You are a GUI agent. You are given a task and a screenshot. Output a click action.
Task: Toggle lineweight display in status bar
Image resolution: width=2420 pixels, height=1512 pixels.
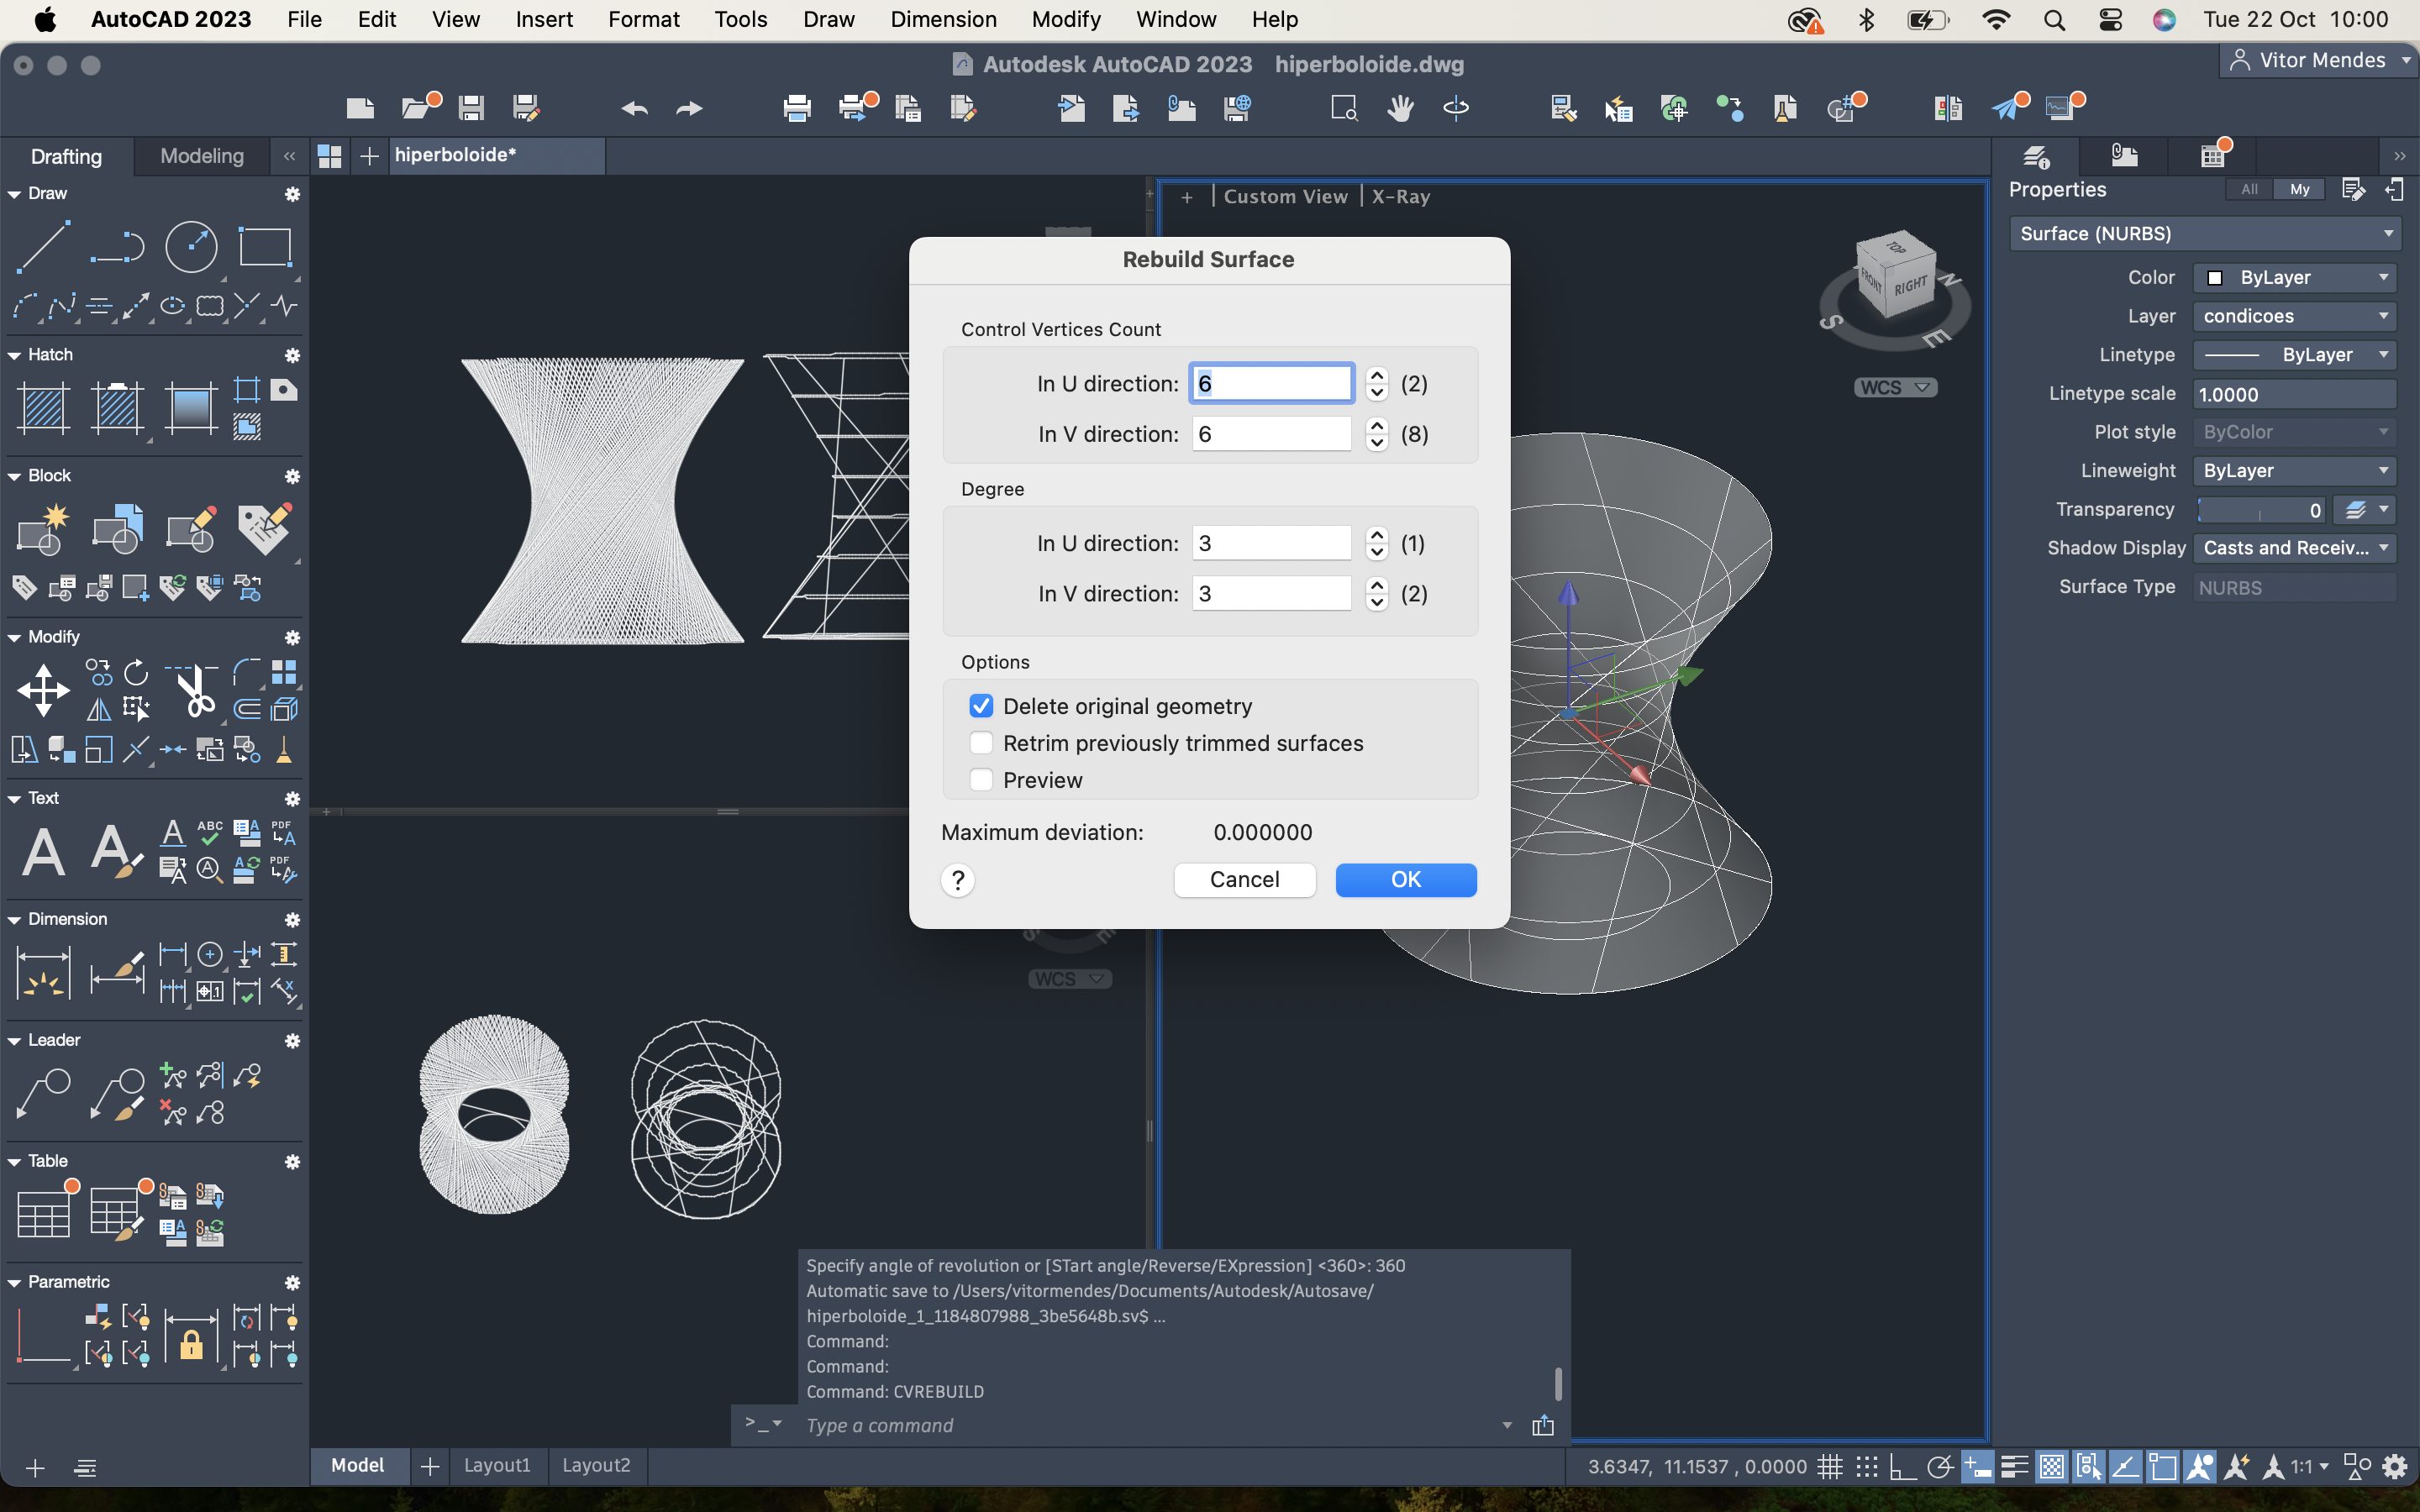tap(2014, 1467)
